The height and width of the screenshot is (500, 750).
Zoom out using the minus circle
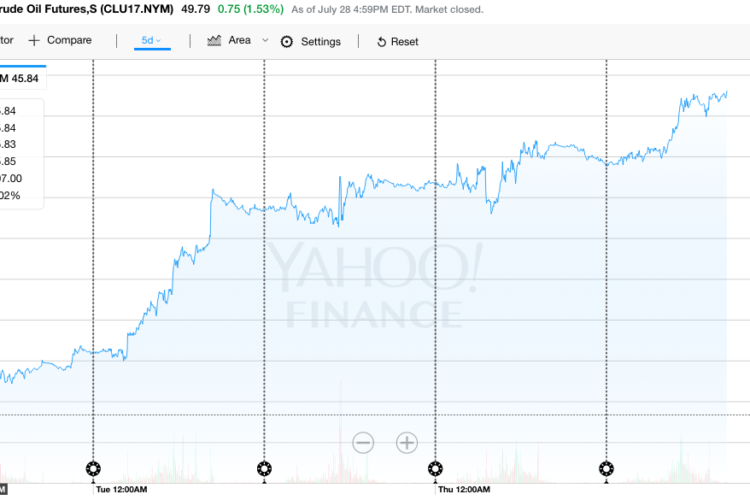tap(363, 442)
